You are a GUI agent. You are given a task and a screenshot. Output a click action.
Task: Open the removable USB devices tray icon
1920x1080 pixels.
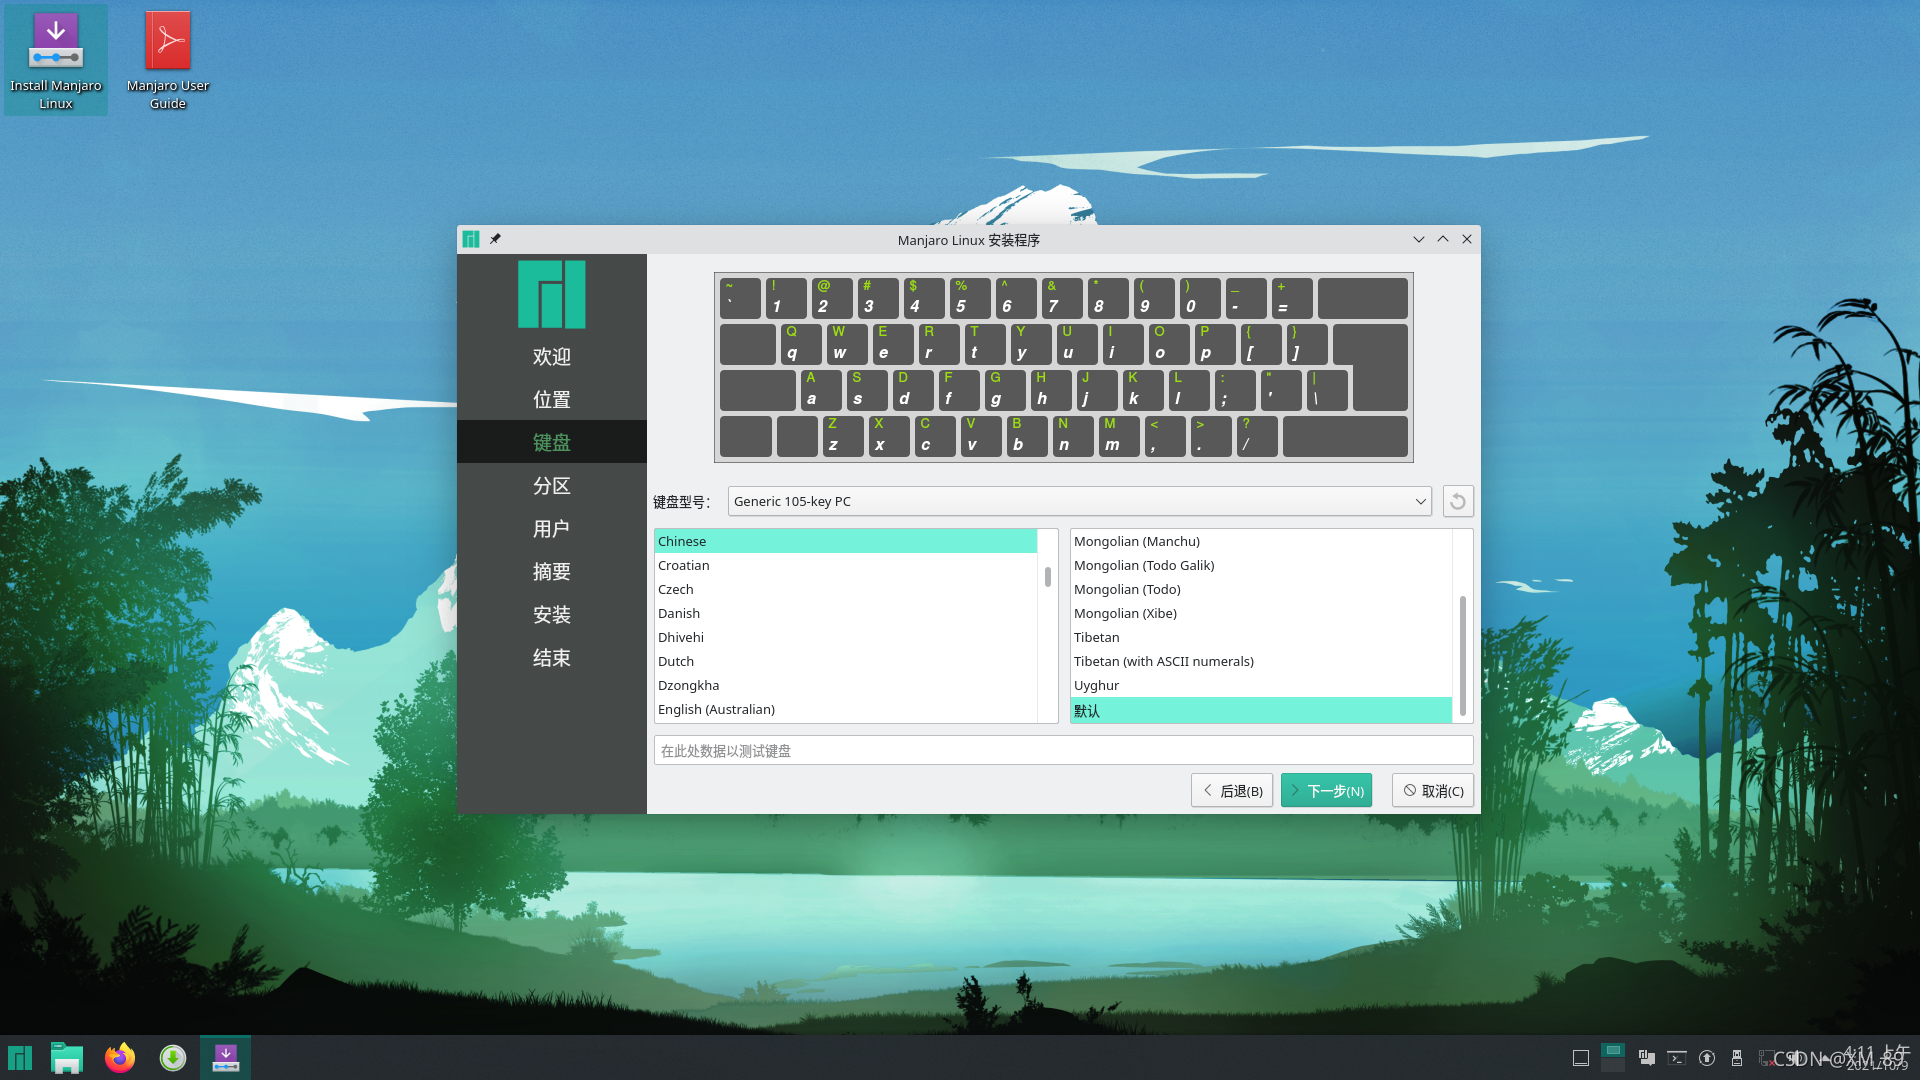[1737, 1058]
